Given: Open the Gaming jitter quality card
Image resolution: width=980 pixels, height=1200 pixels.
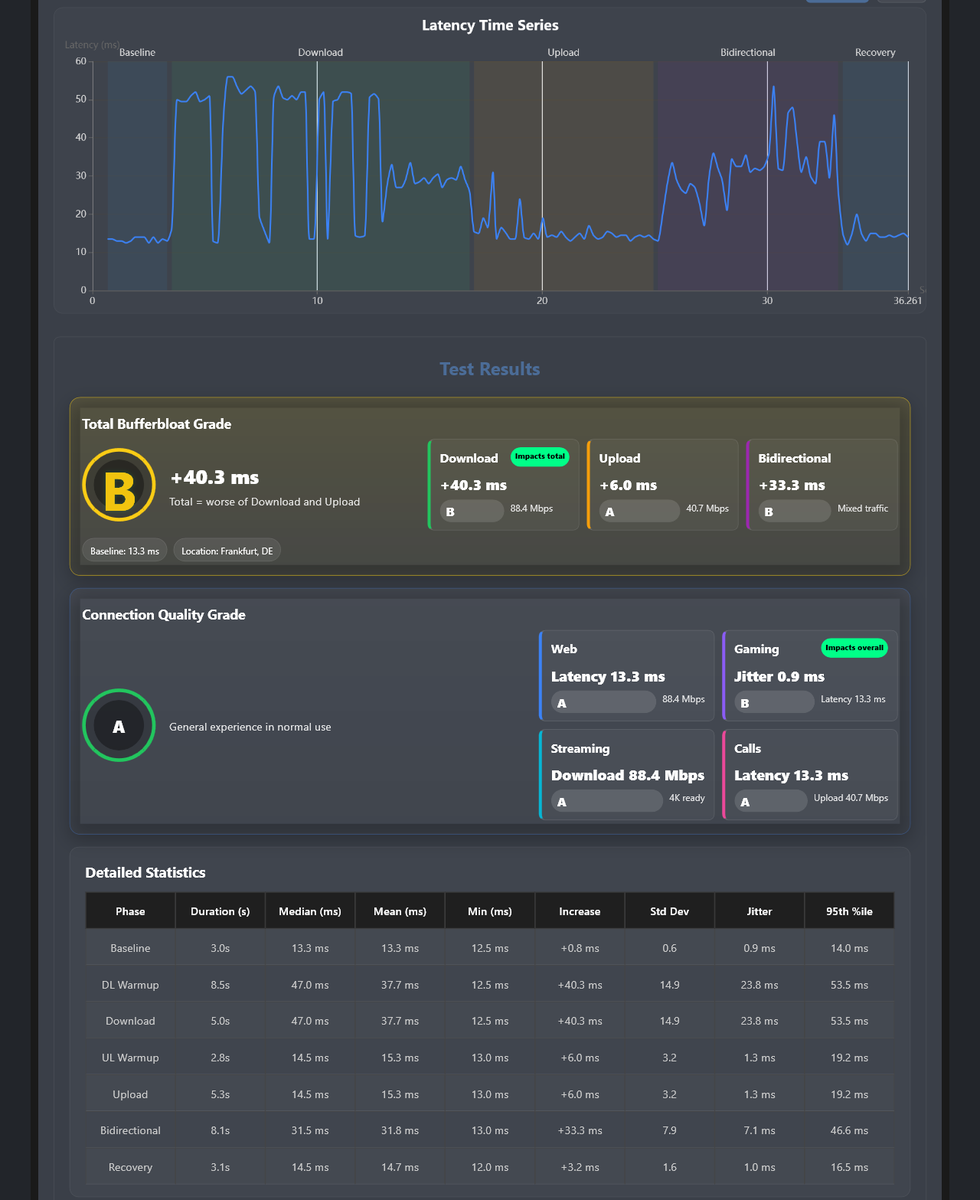Looking at the screenshot, I should 810,676.
